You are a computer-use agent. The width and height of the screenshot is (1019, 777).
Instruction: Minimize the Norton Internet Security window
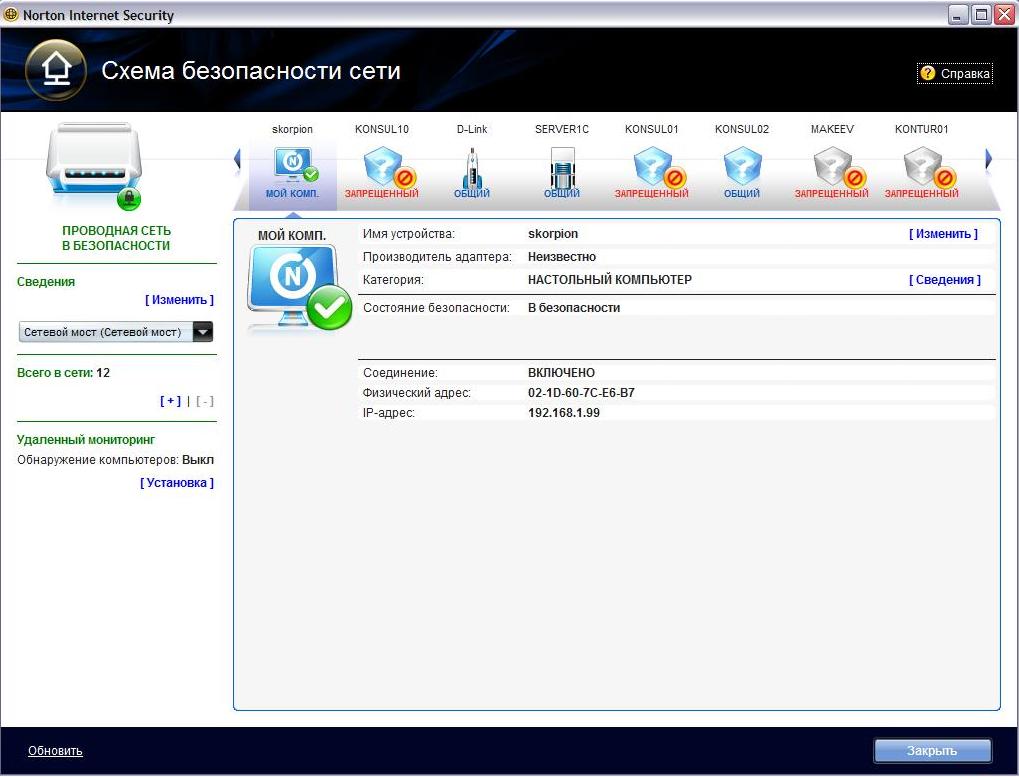(958, 14)
